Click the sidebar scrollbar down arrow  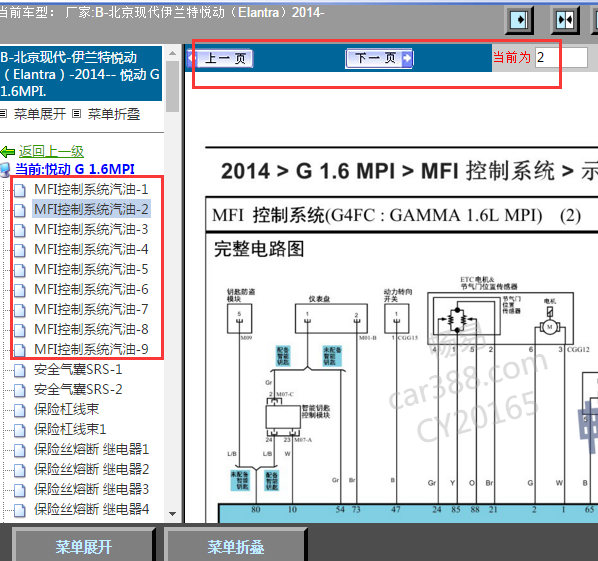pos(172,514)
